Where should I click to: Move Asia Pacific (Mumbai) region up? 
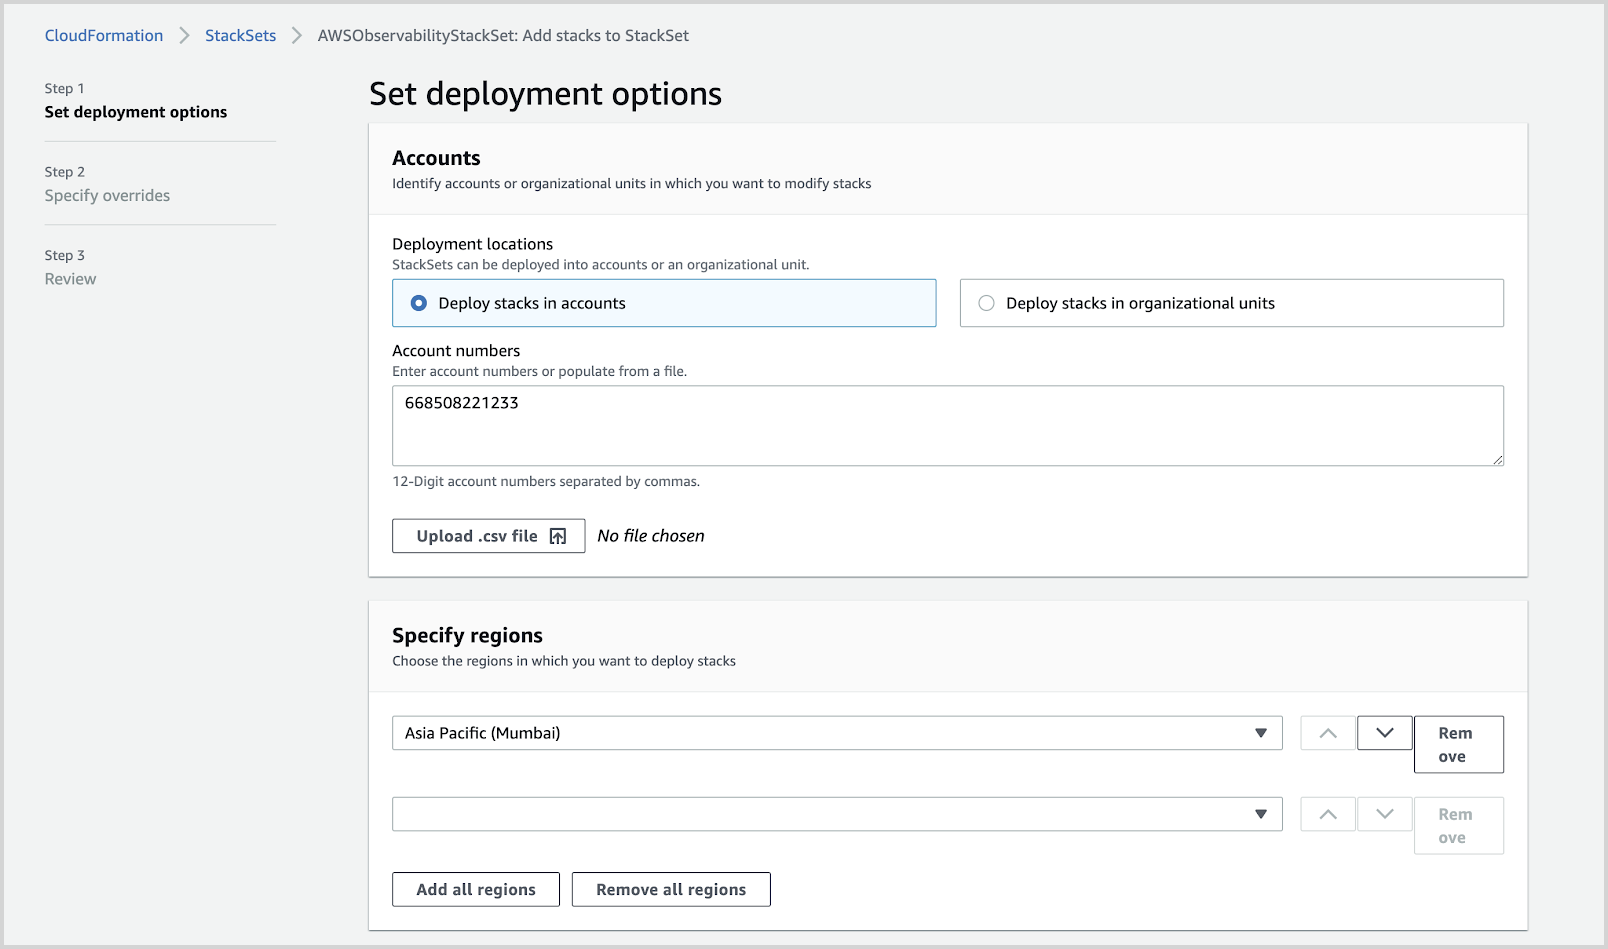click(x=1327, y=732)
